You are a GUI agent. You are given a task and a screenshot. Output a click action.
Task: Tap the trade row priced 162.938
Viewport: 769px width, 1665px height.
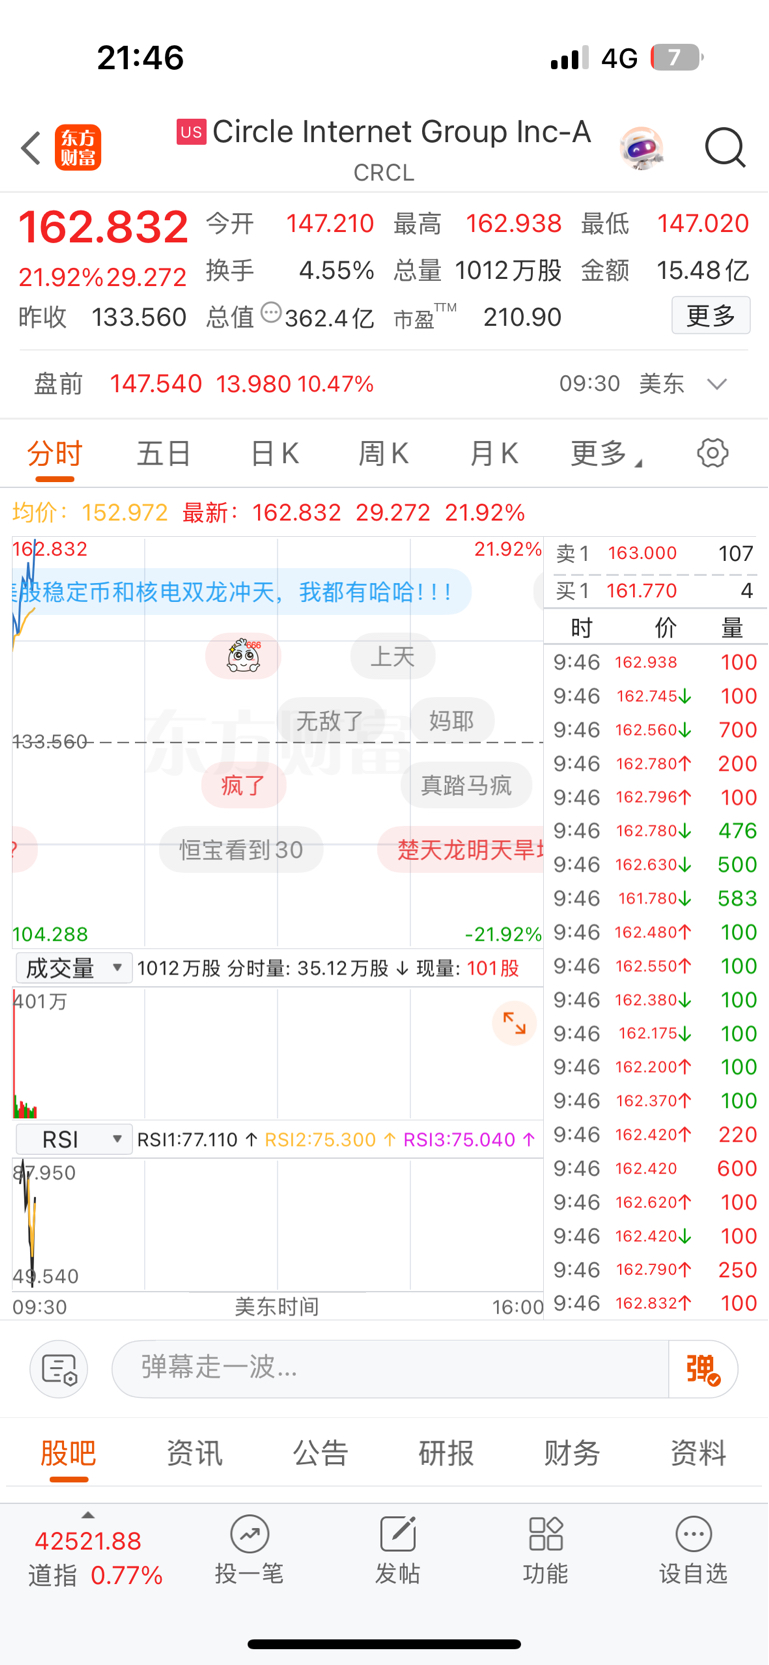pos(655,662)
